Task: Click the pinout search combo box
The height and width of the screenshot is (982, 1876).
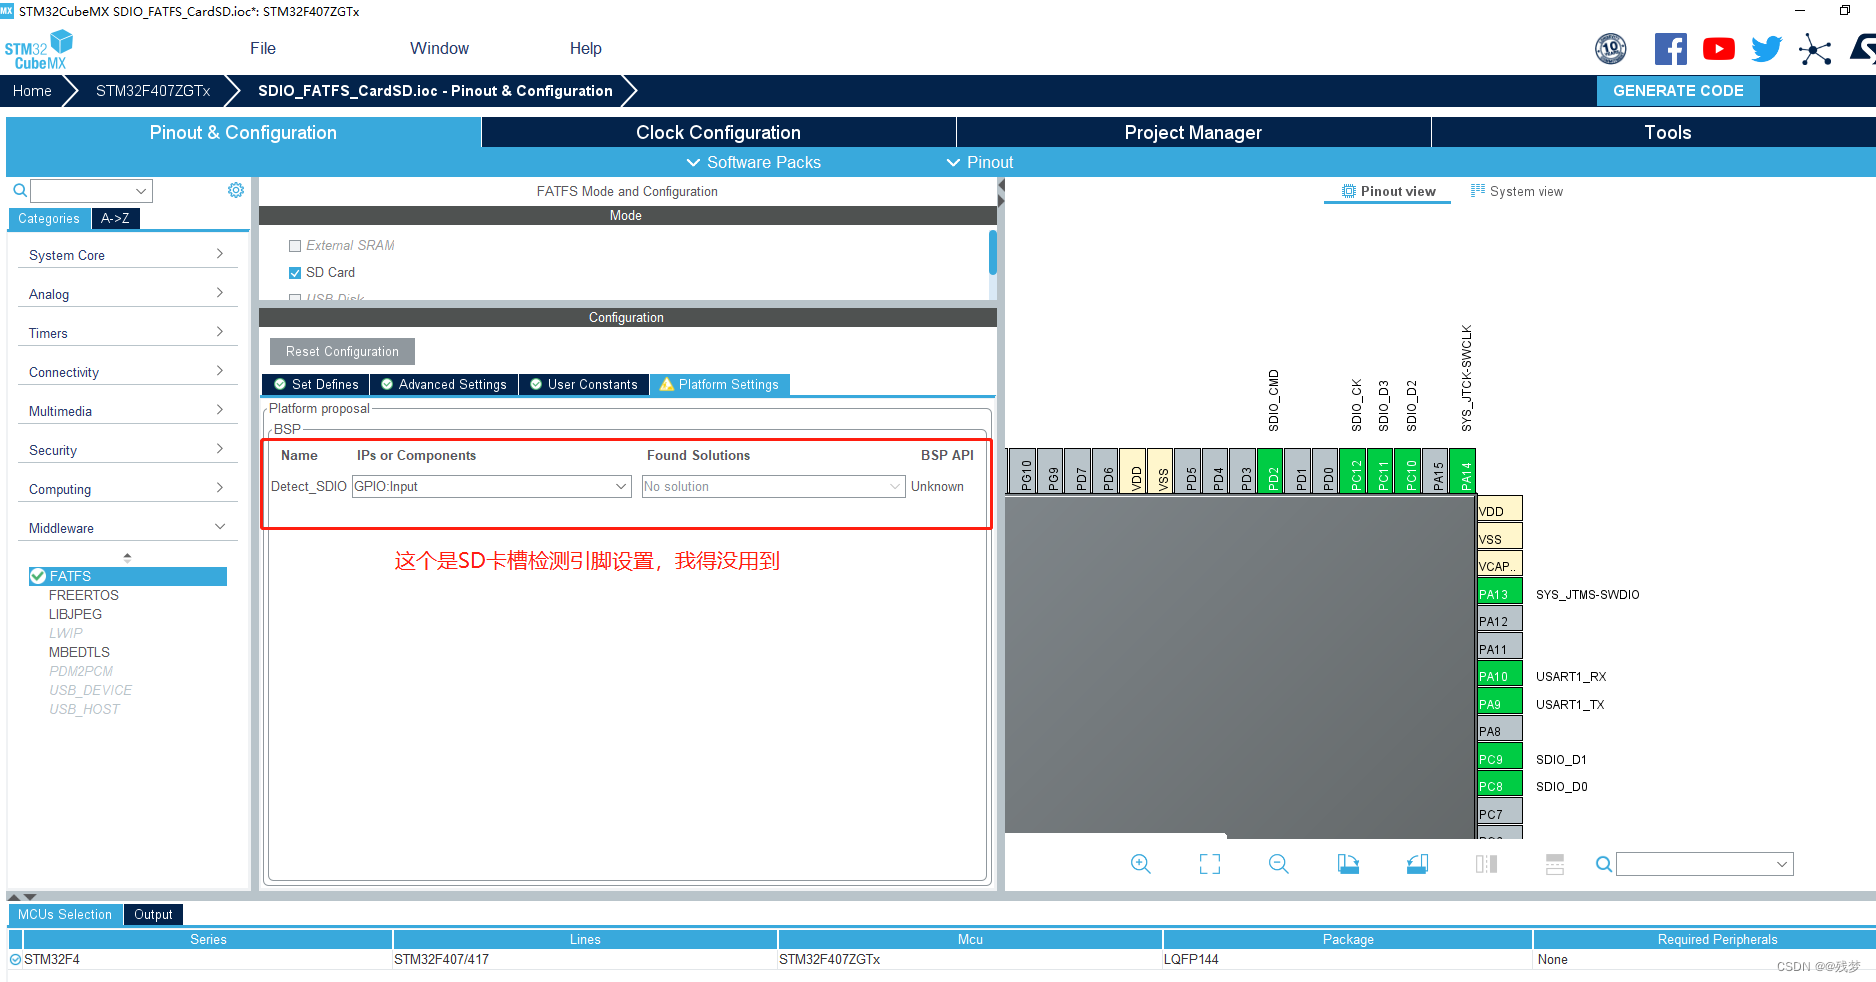Action: click(x=1704, y=864)
